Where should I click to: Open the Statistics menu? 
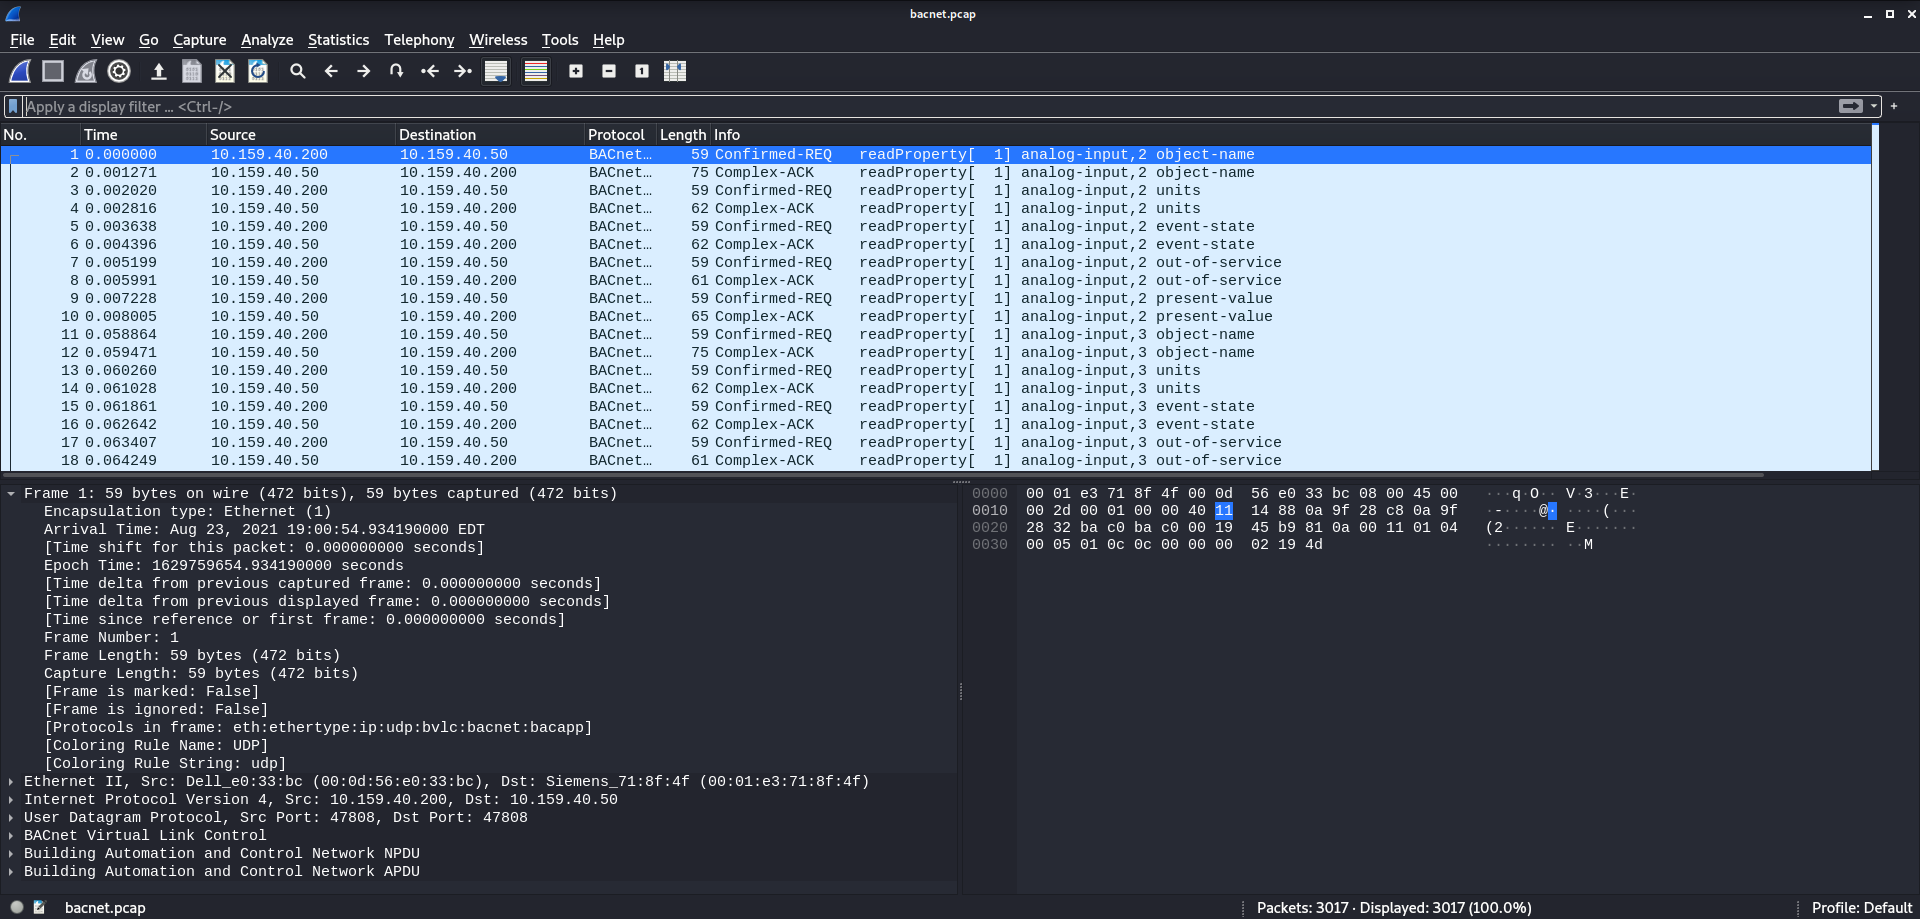click(338, 40)
